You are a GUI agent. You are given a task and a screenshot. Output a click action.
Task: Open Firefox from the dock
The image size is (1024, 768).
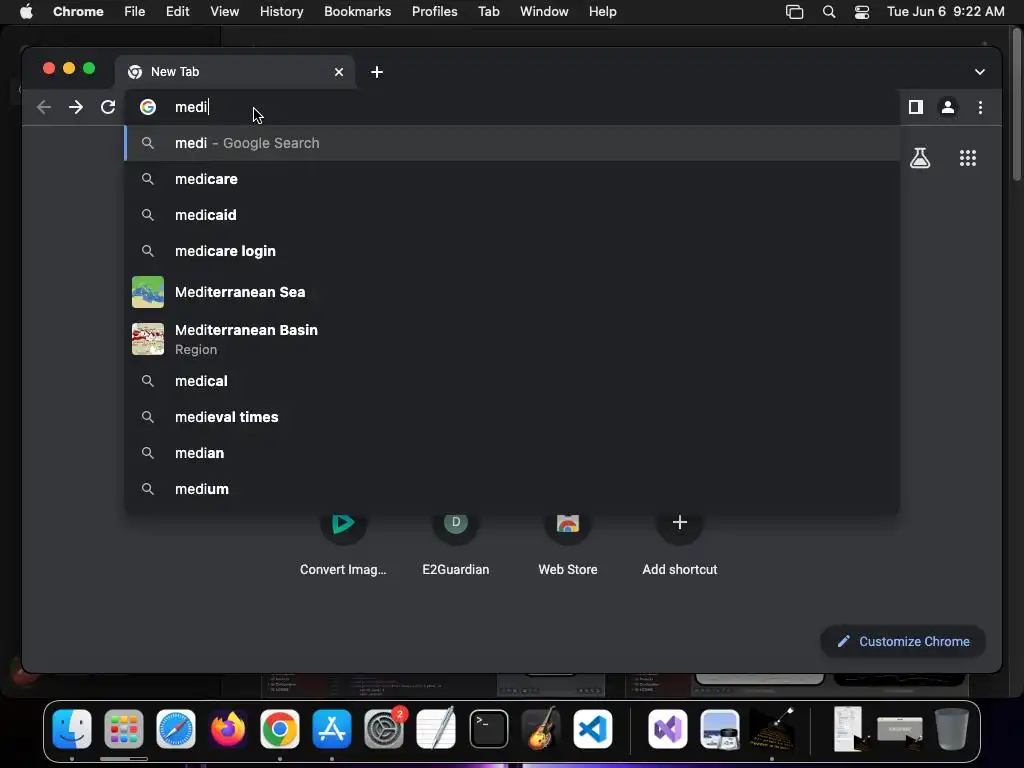coord(228,728)
